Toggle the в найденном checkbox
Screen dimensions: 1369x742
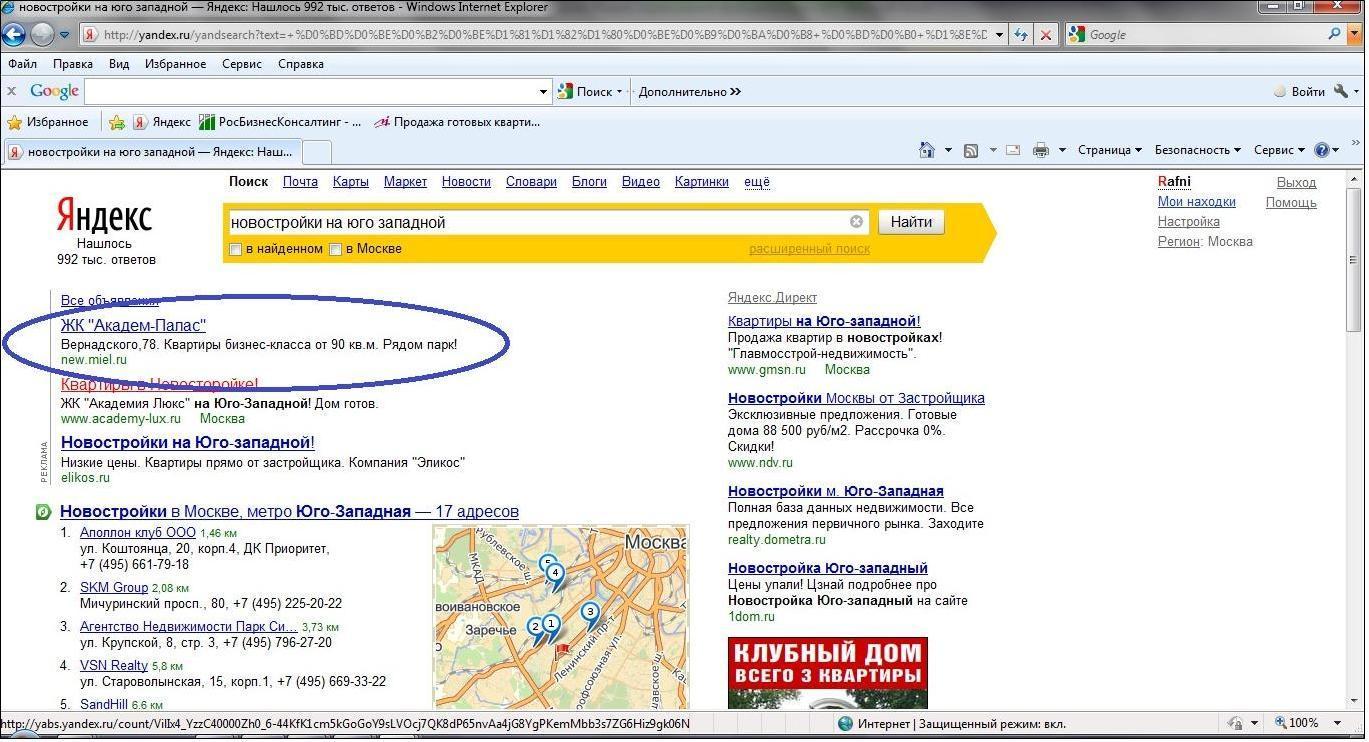[236, 249]
